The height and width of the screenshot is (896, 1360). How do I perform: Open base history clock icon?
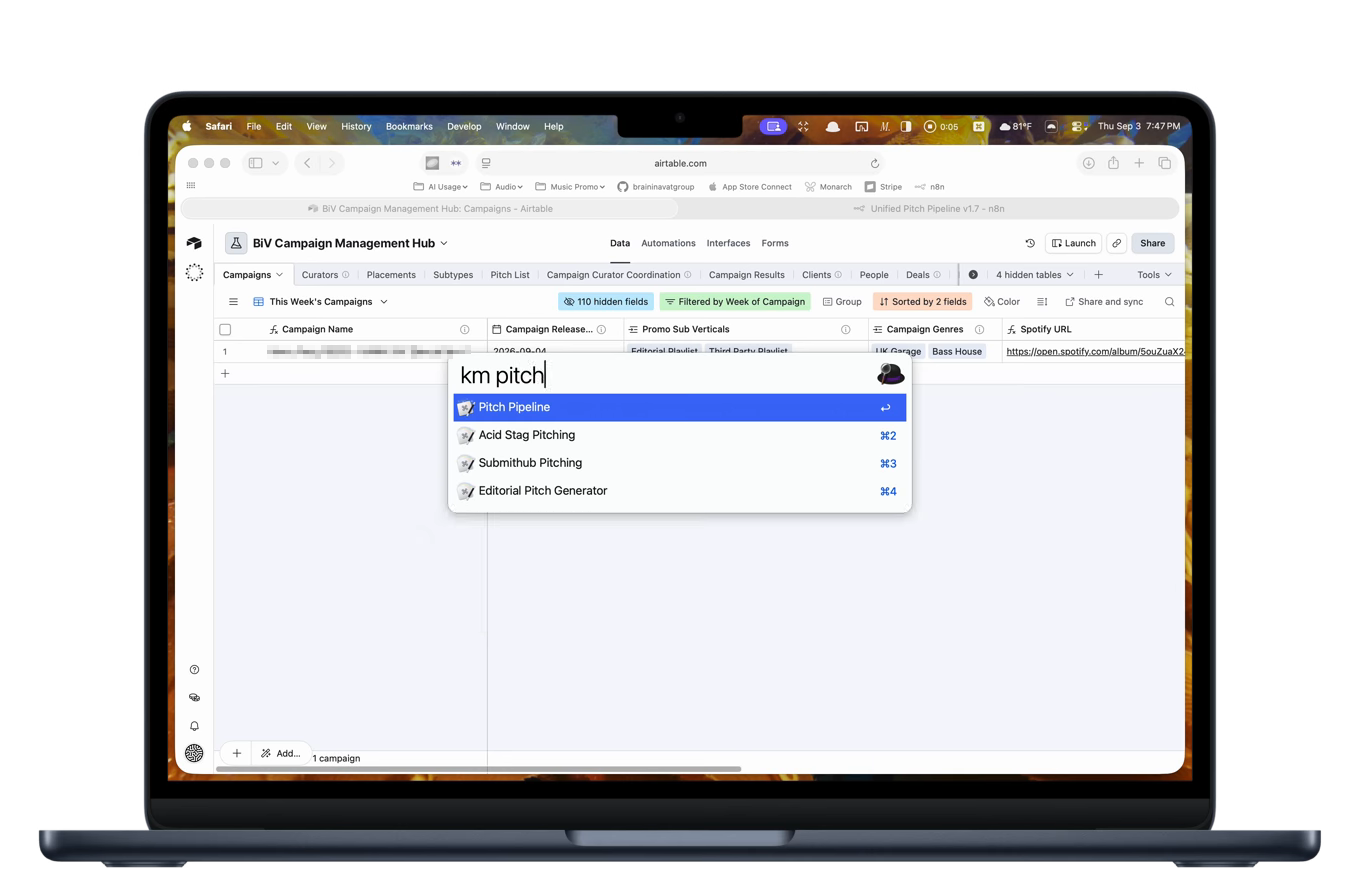click(1030, 243)
